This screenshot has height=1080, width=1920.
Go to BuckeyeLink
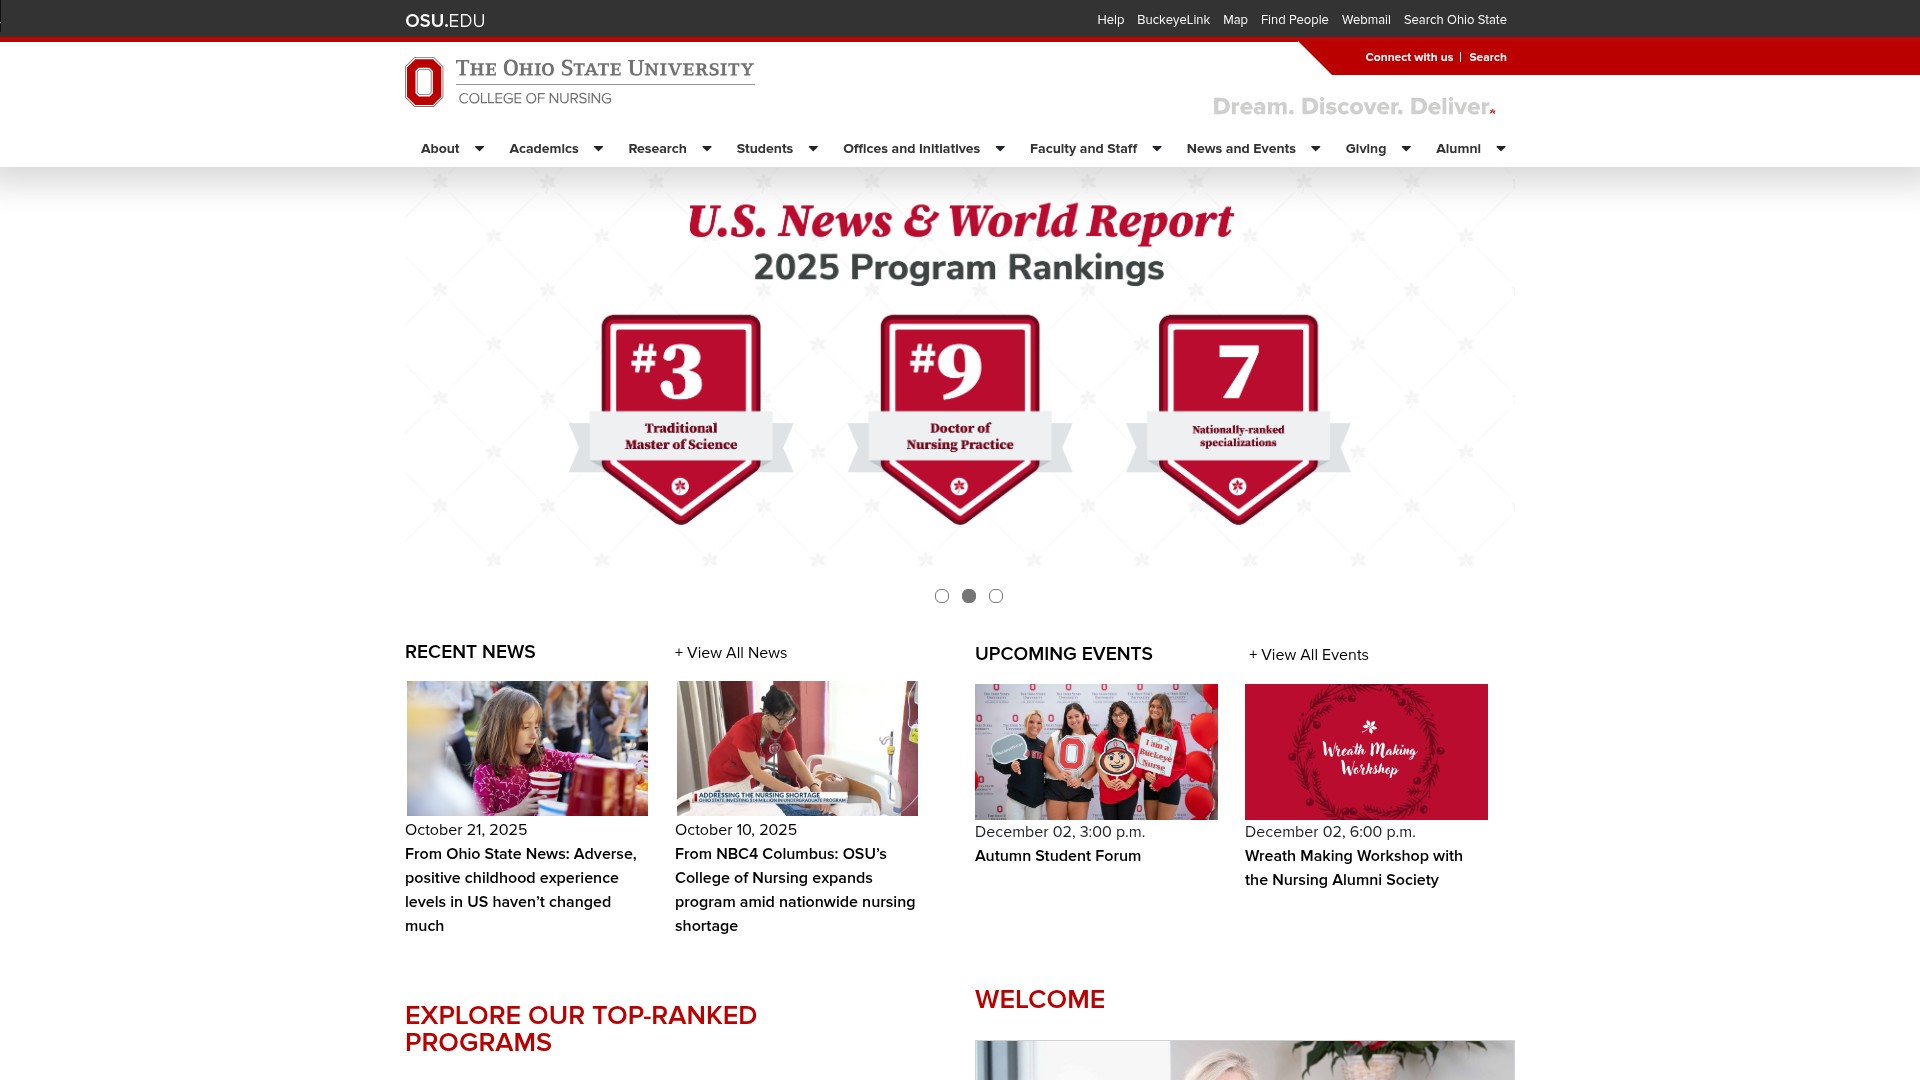(x=1173, y=20)
